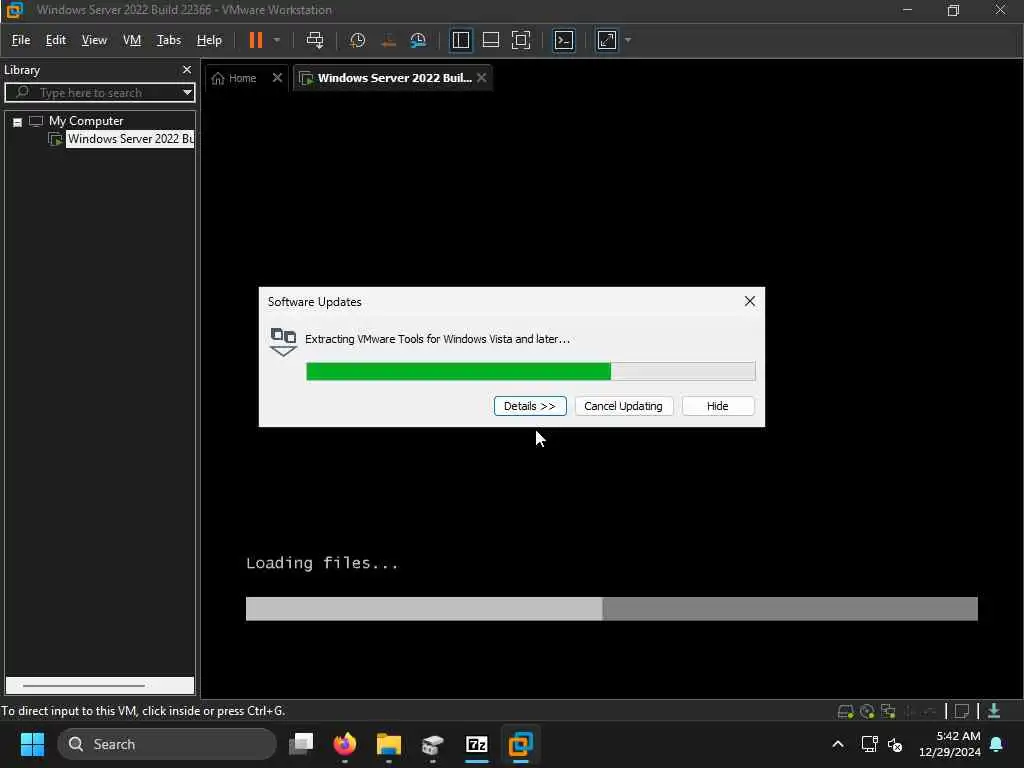Screen dimensions: 1024x768
Task: Click the hard disk status icon
Action: [845, 711]
